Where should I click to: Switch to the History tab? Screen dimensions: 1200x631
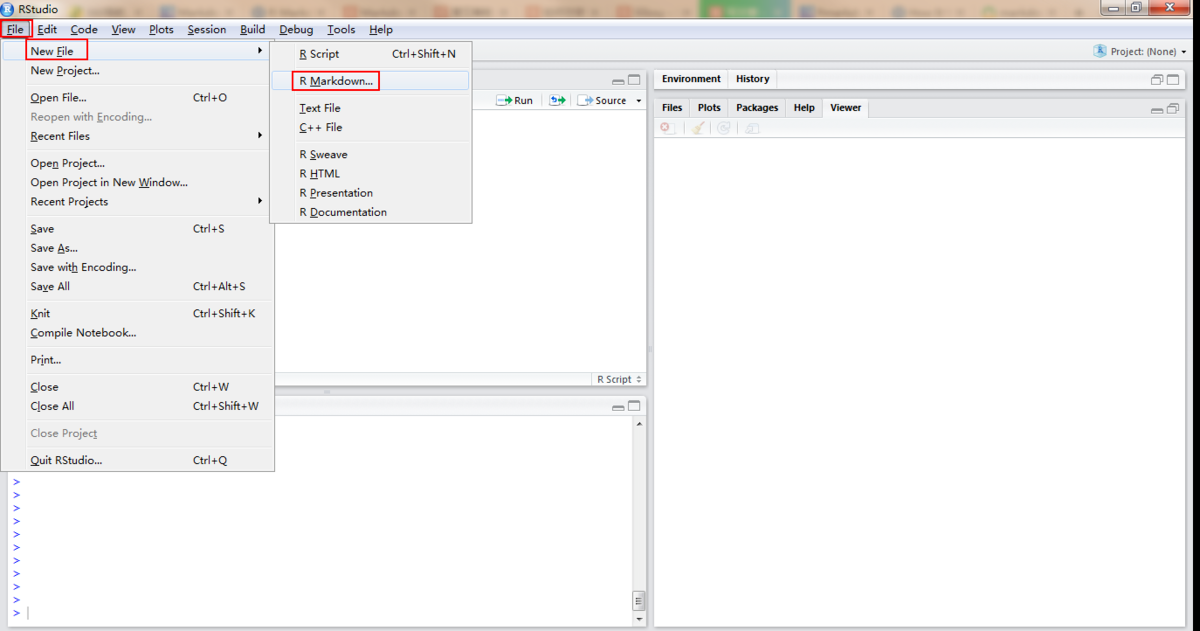coord(753,79)
